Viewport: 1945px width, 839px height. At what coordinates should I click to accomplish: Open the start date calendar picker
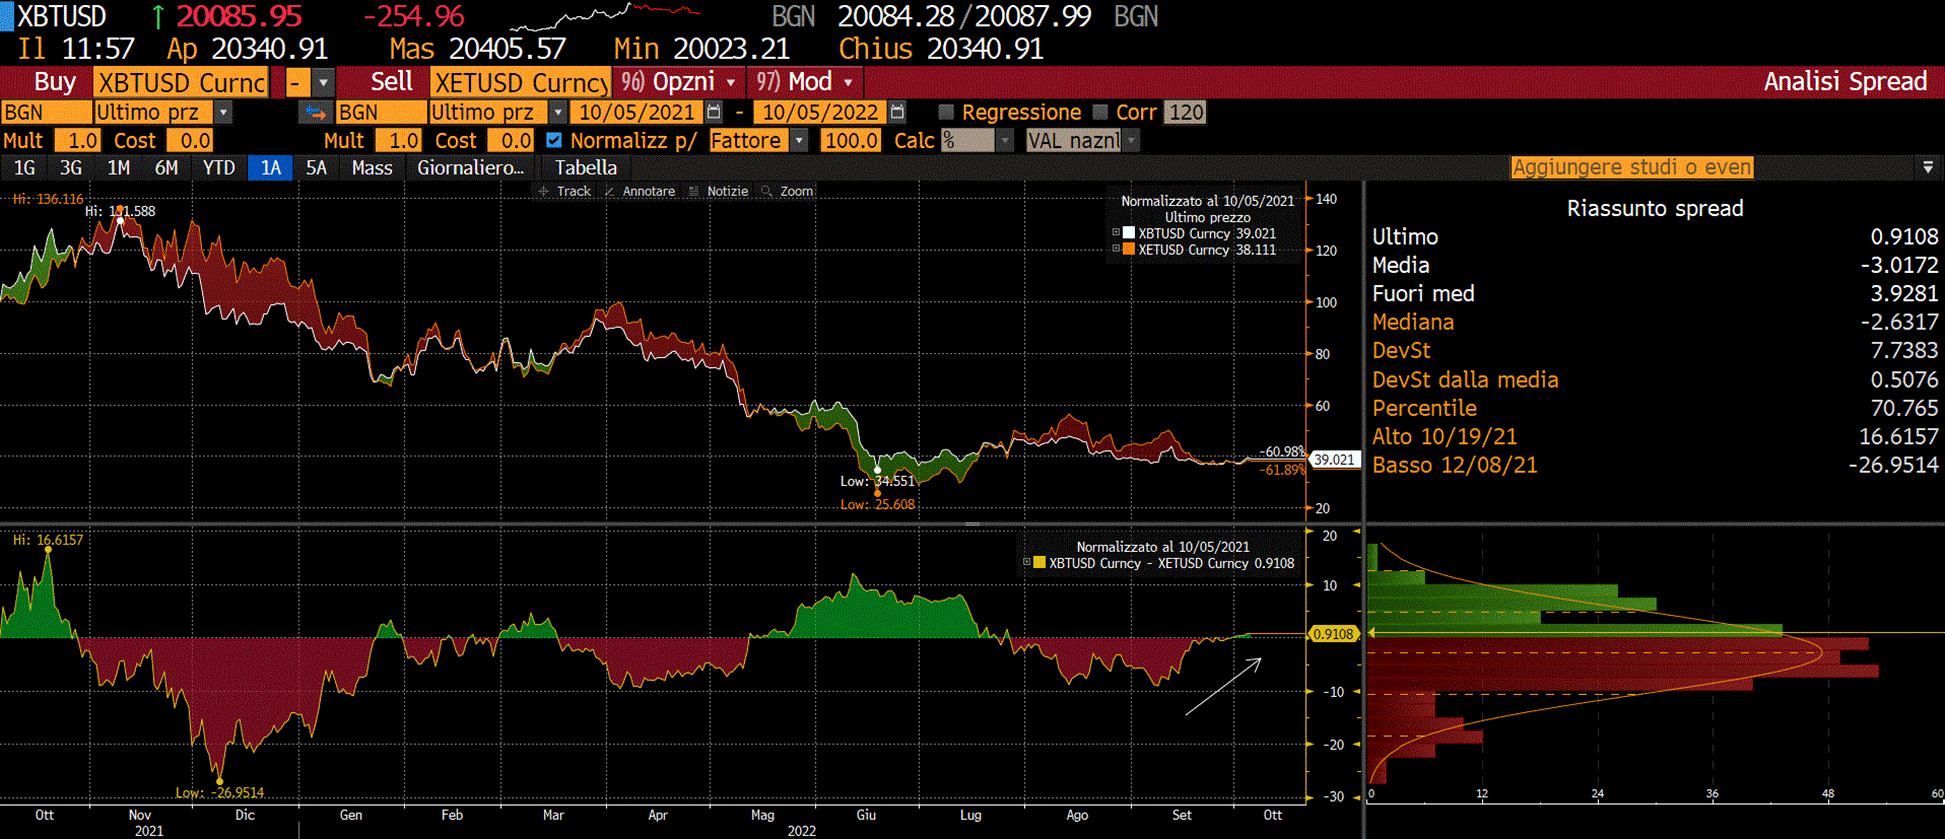pos(714,112)
